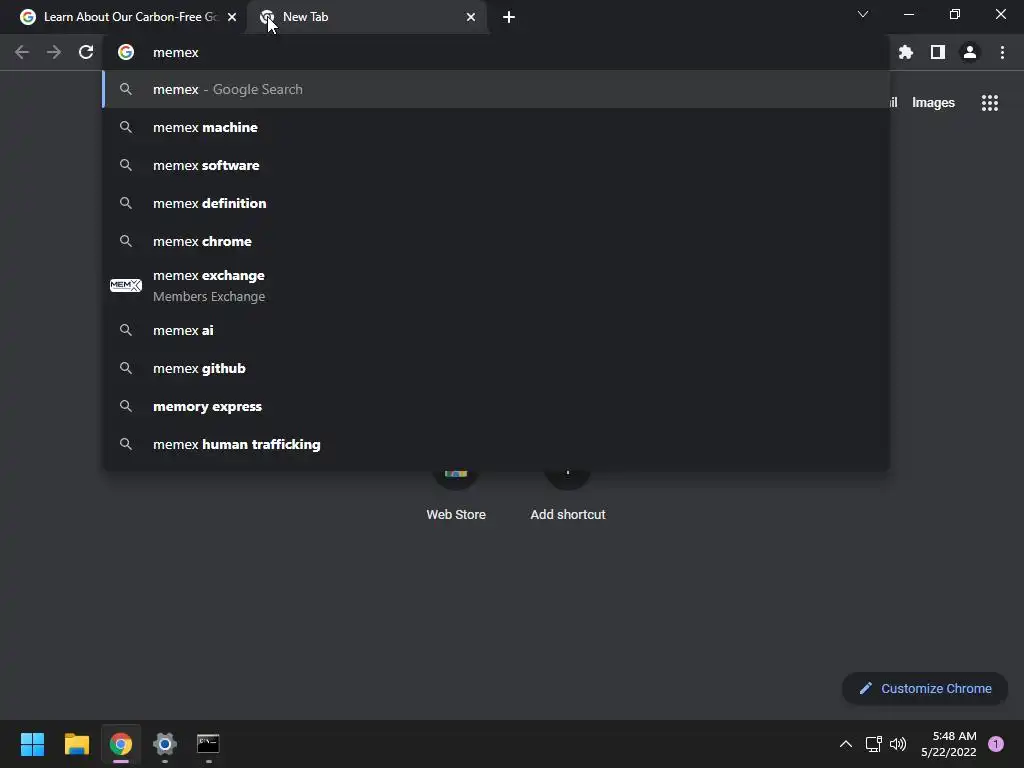
Task: Open the Extensions puzzle icon
Action: coord(906,52)
